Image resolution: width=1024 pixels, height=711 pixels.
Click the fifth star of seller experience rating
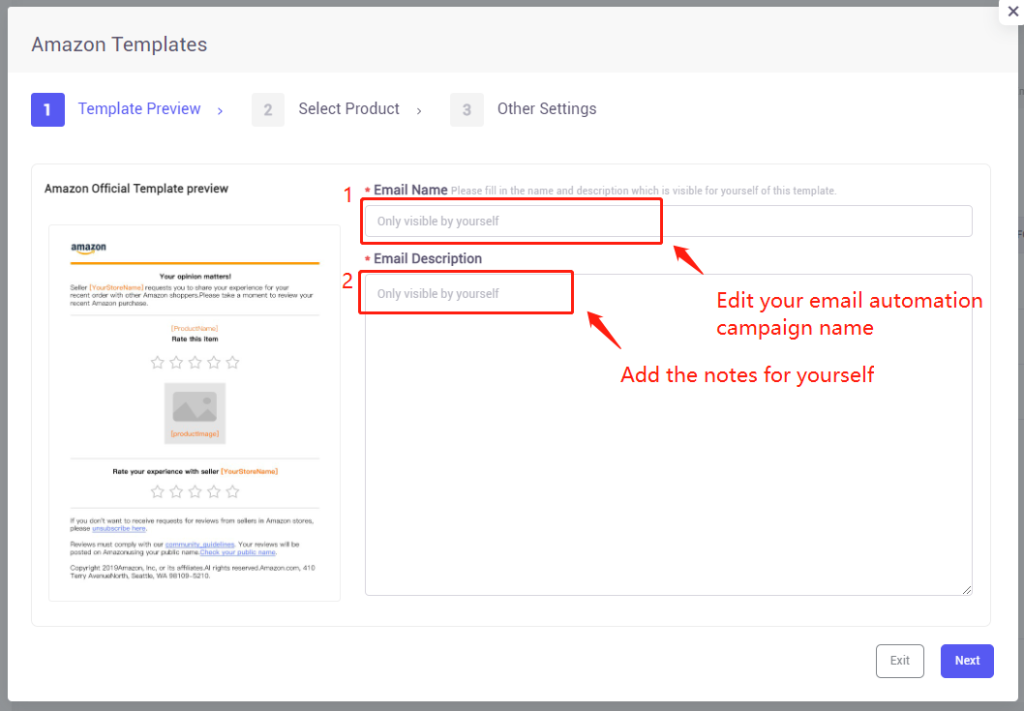pyautogui.click(x=232, y=492)
